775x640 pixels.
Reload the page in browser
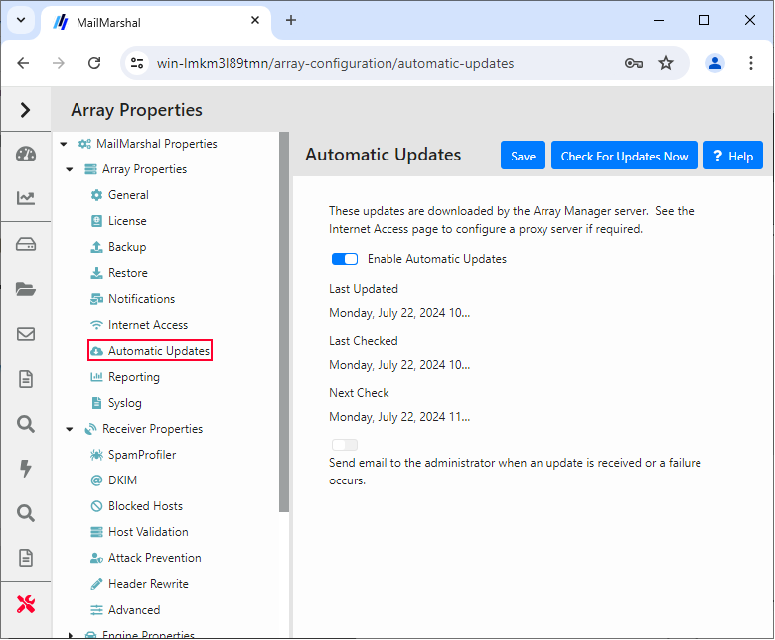point(94,63)
